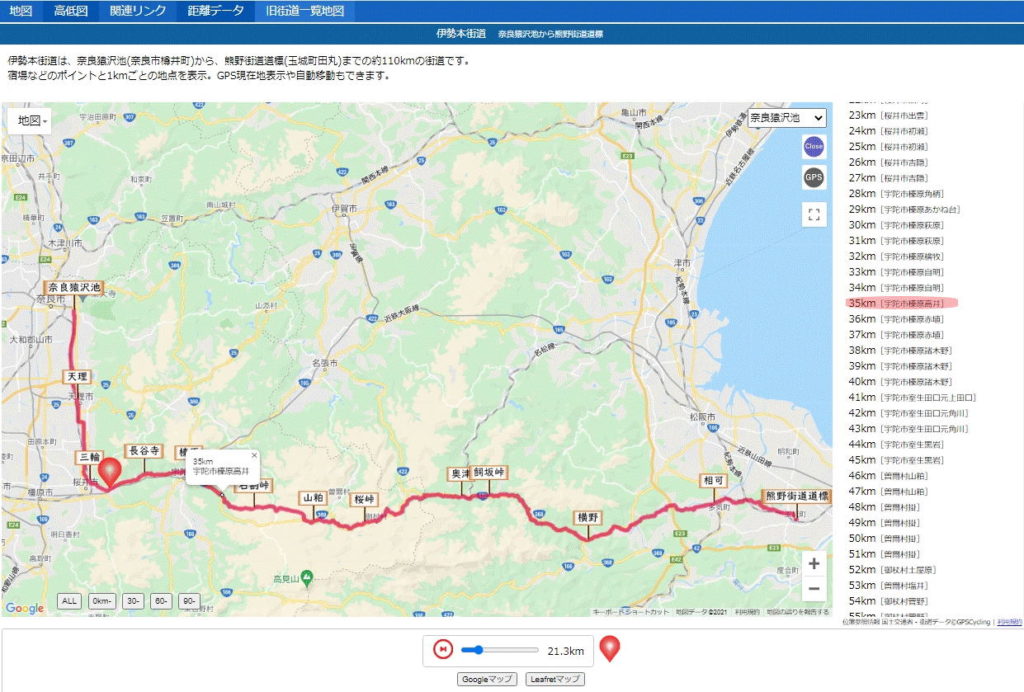The image size is (1024, 692).
Task: Open the 奈良猿沢池 location selector
Action: tap(787, 118)
